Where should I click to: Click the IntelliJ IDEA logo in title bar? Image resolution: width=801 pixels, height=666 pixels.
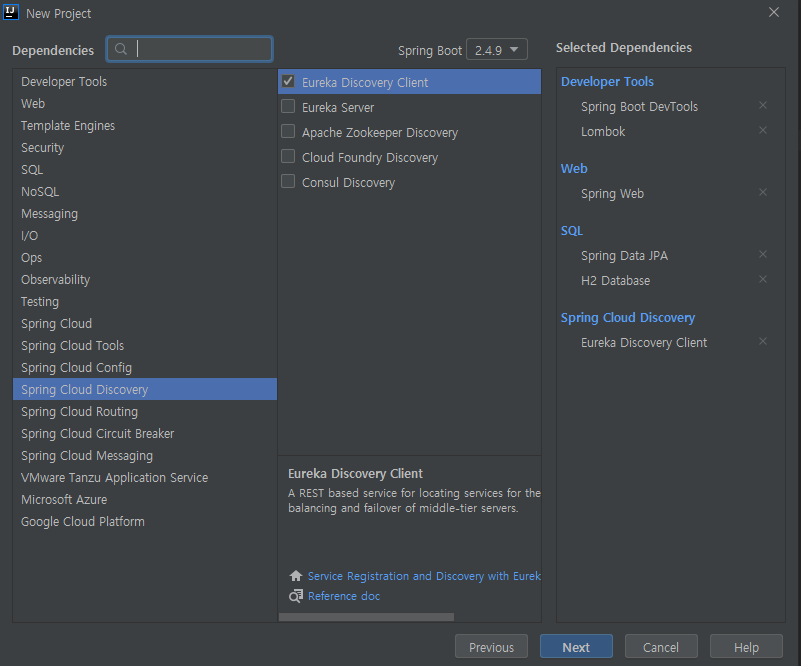11,12
